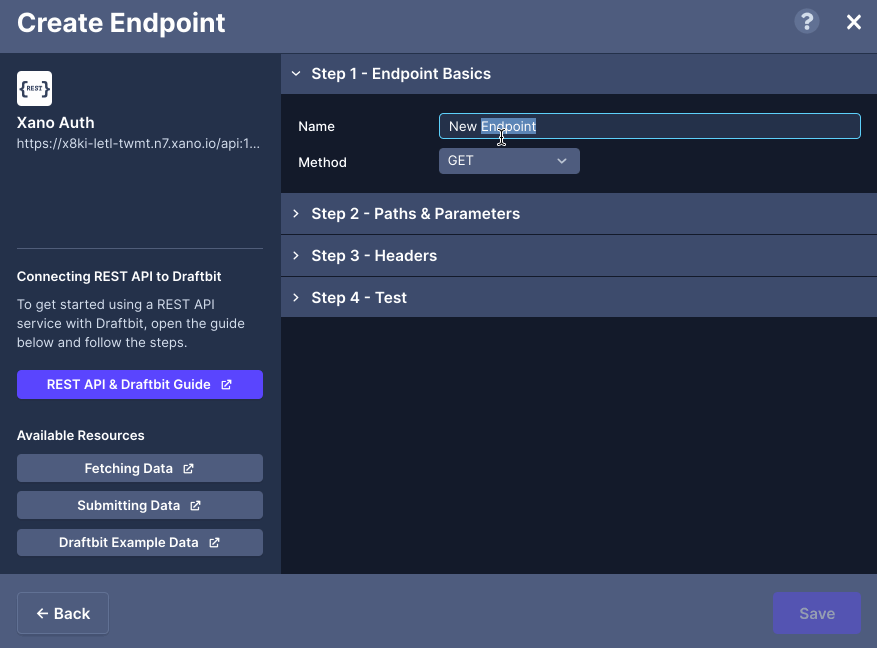Collapse Step 1 - Endpoint Basics section
The height and width of the screenshot is (648, 877).
pyautogui.click(x=579, y=74)
